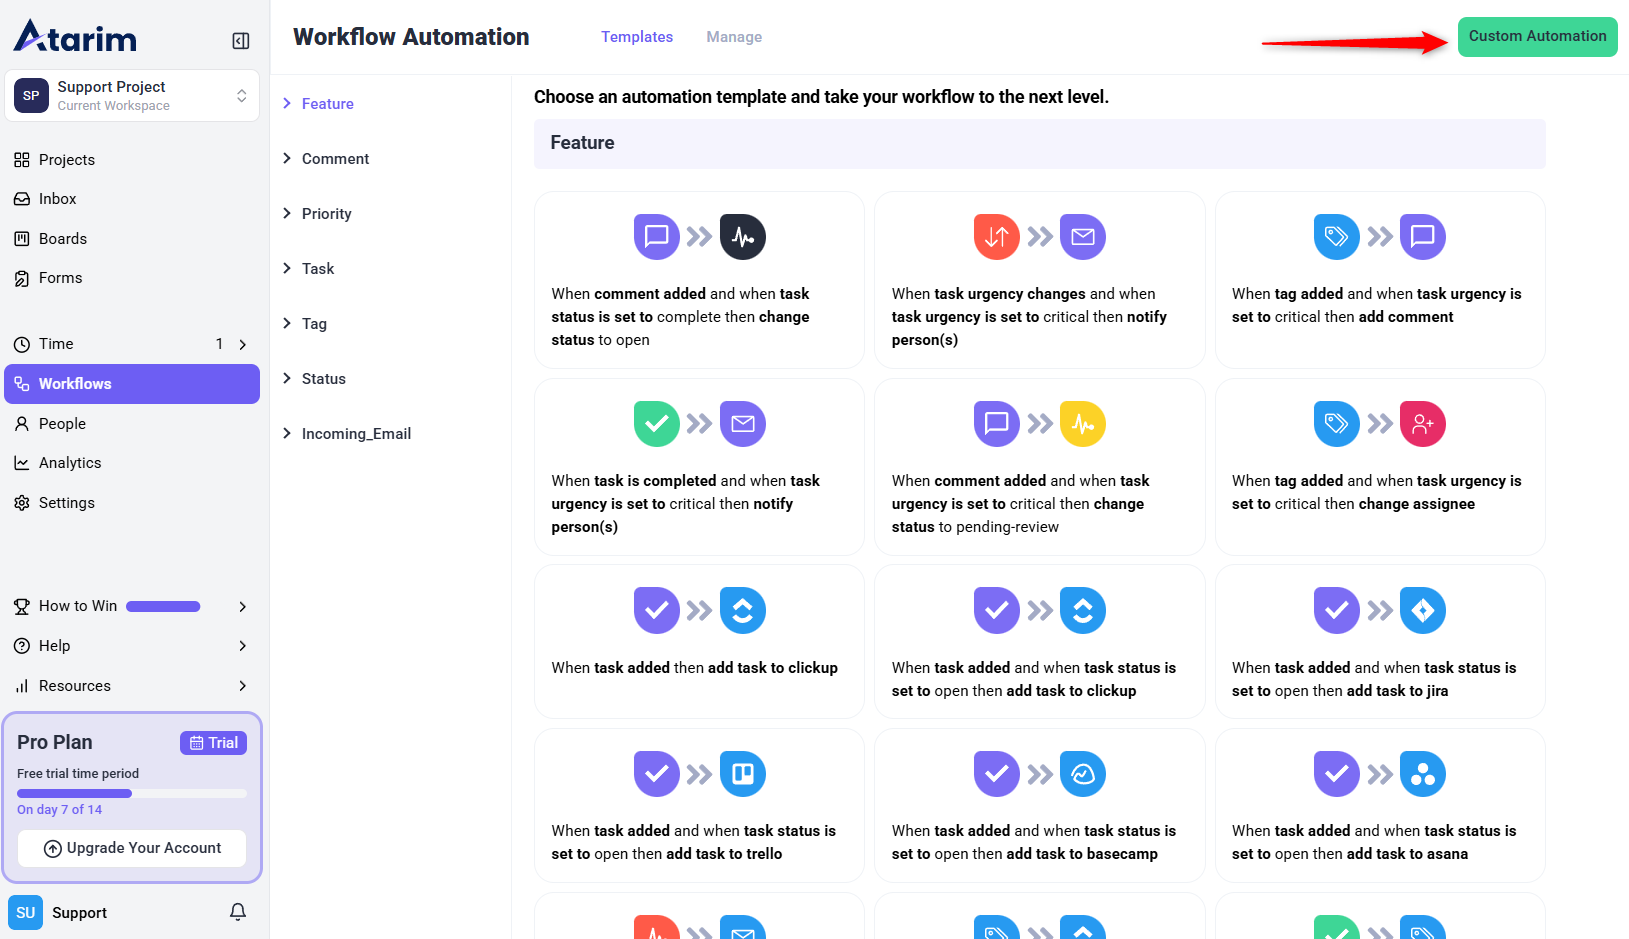Expand the Comment template category
This screenshot has height=939, width=1629.
(335, 159)
